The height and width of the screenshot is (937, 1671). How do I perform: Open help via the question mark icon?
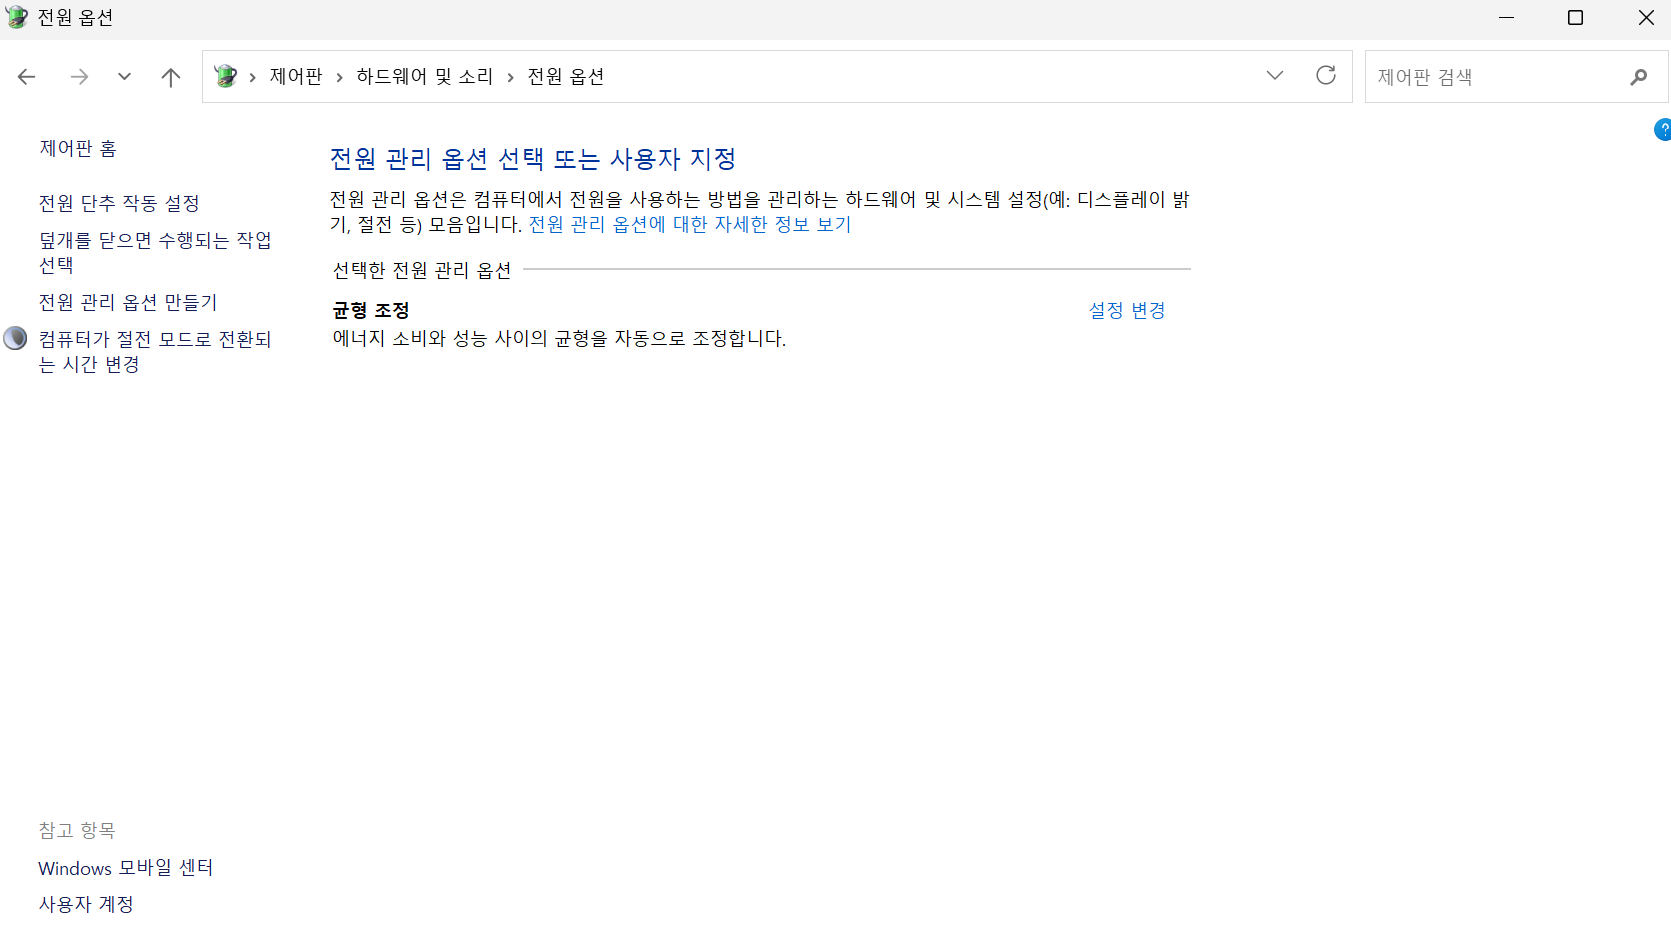click(1662, 129)
